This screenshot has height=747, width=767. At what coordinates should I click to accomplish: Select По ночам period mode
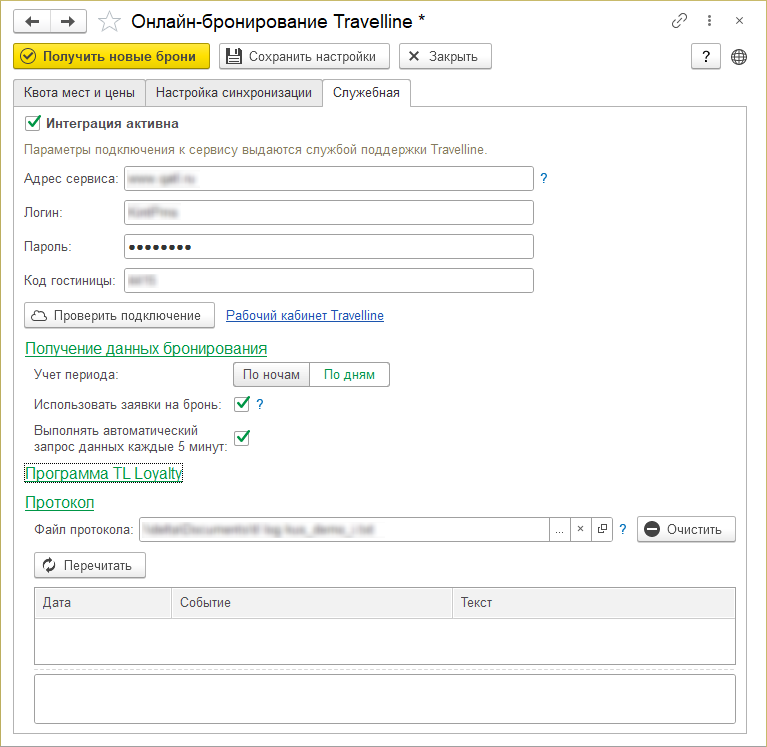271,375
